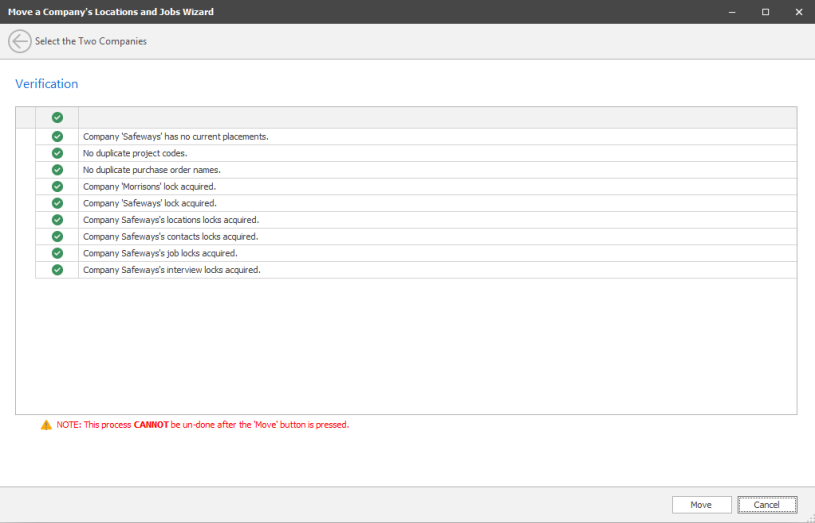Image resolution: width=815 pixels, height=523 pixels.
Task: Click check icon beside 'No duplicate purchase order names'
Action: click(x=57, y=170)
